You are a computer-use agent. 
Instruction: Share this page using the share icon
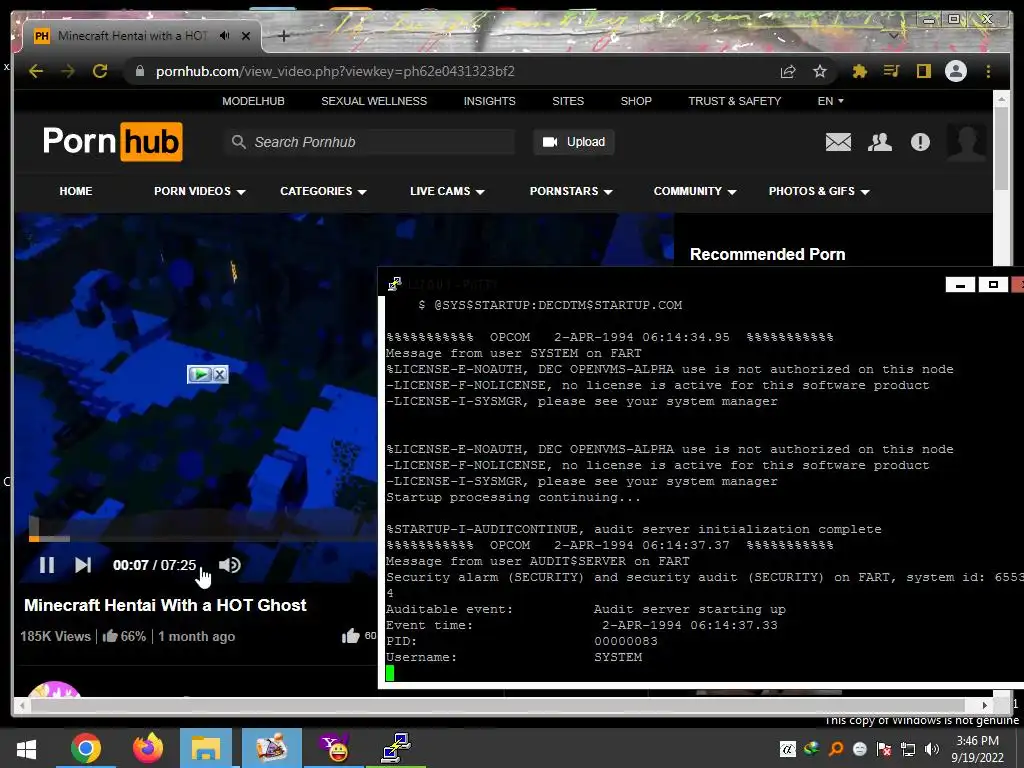coord(788,71)
